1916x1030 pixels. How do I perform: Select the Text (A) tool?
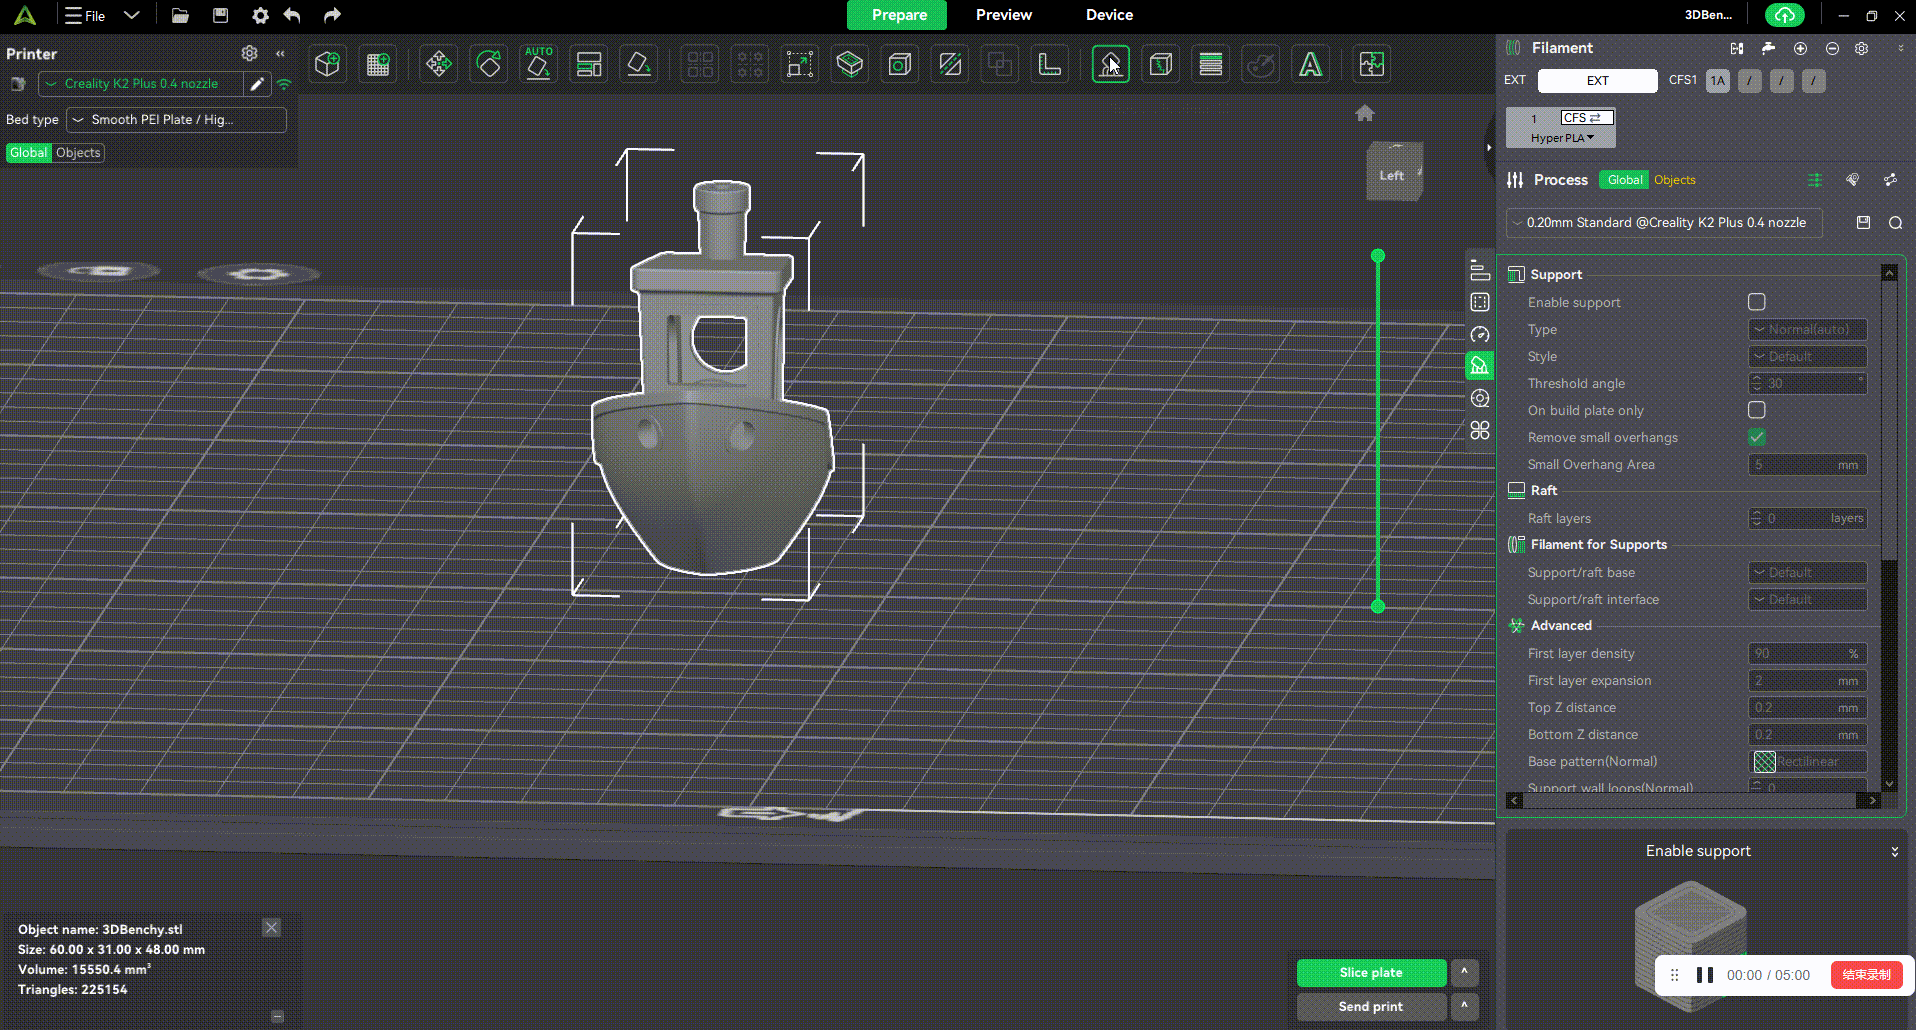(x=1310, y=64)
